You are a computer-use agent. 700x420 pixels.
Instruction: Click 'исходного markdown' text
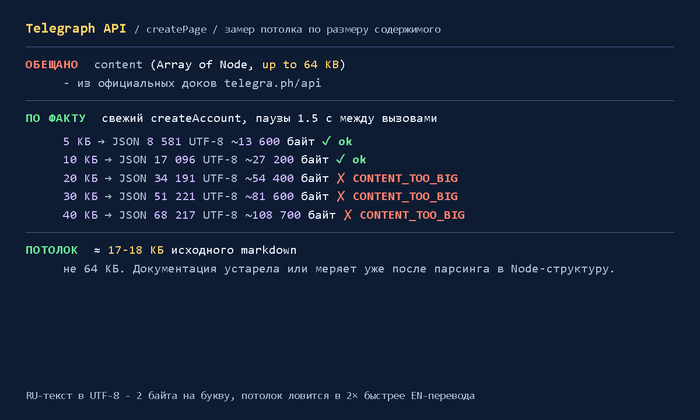[x=234, y=250]
